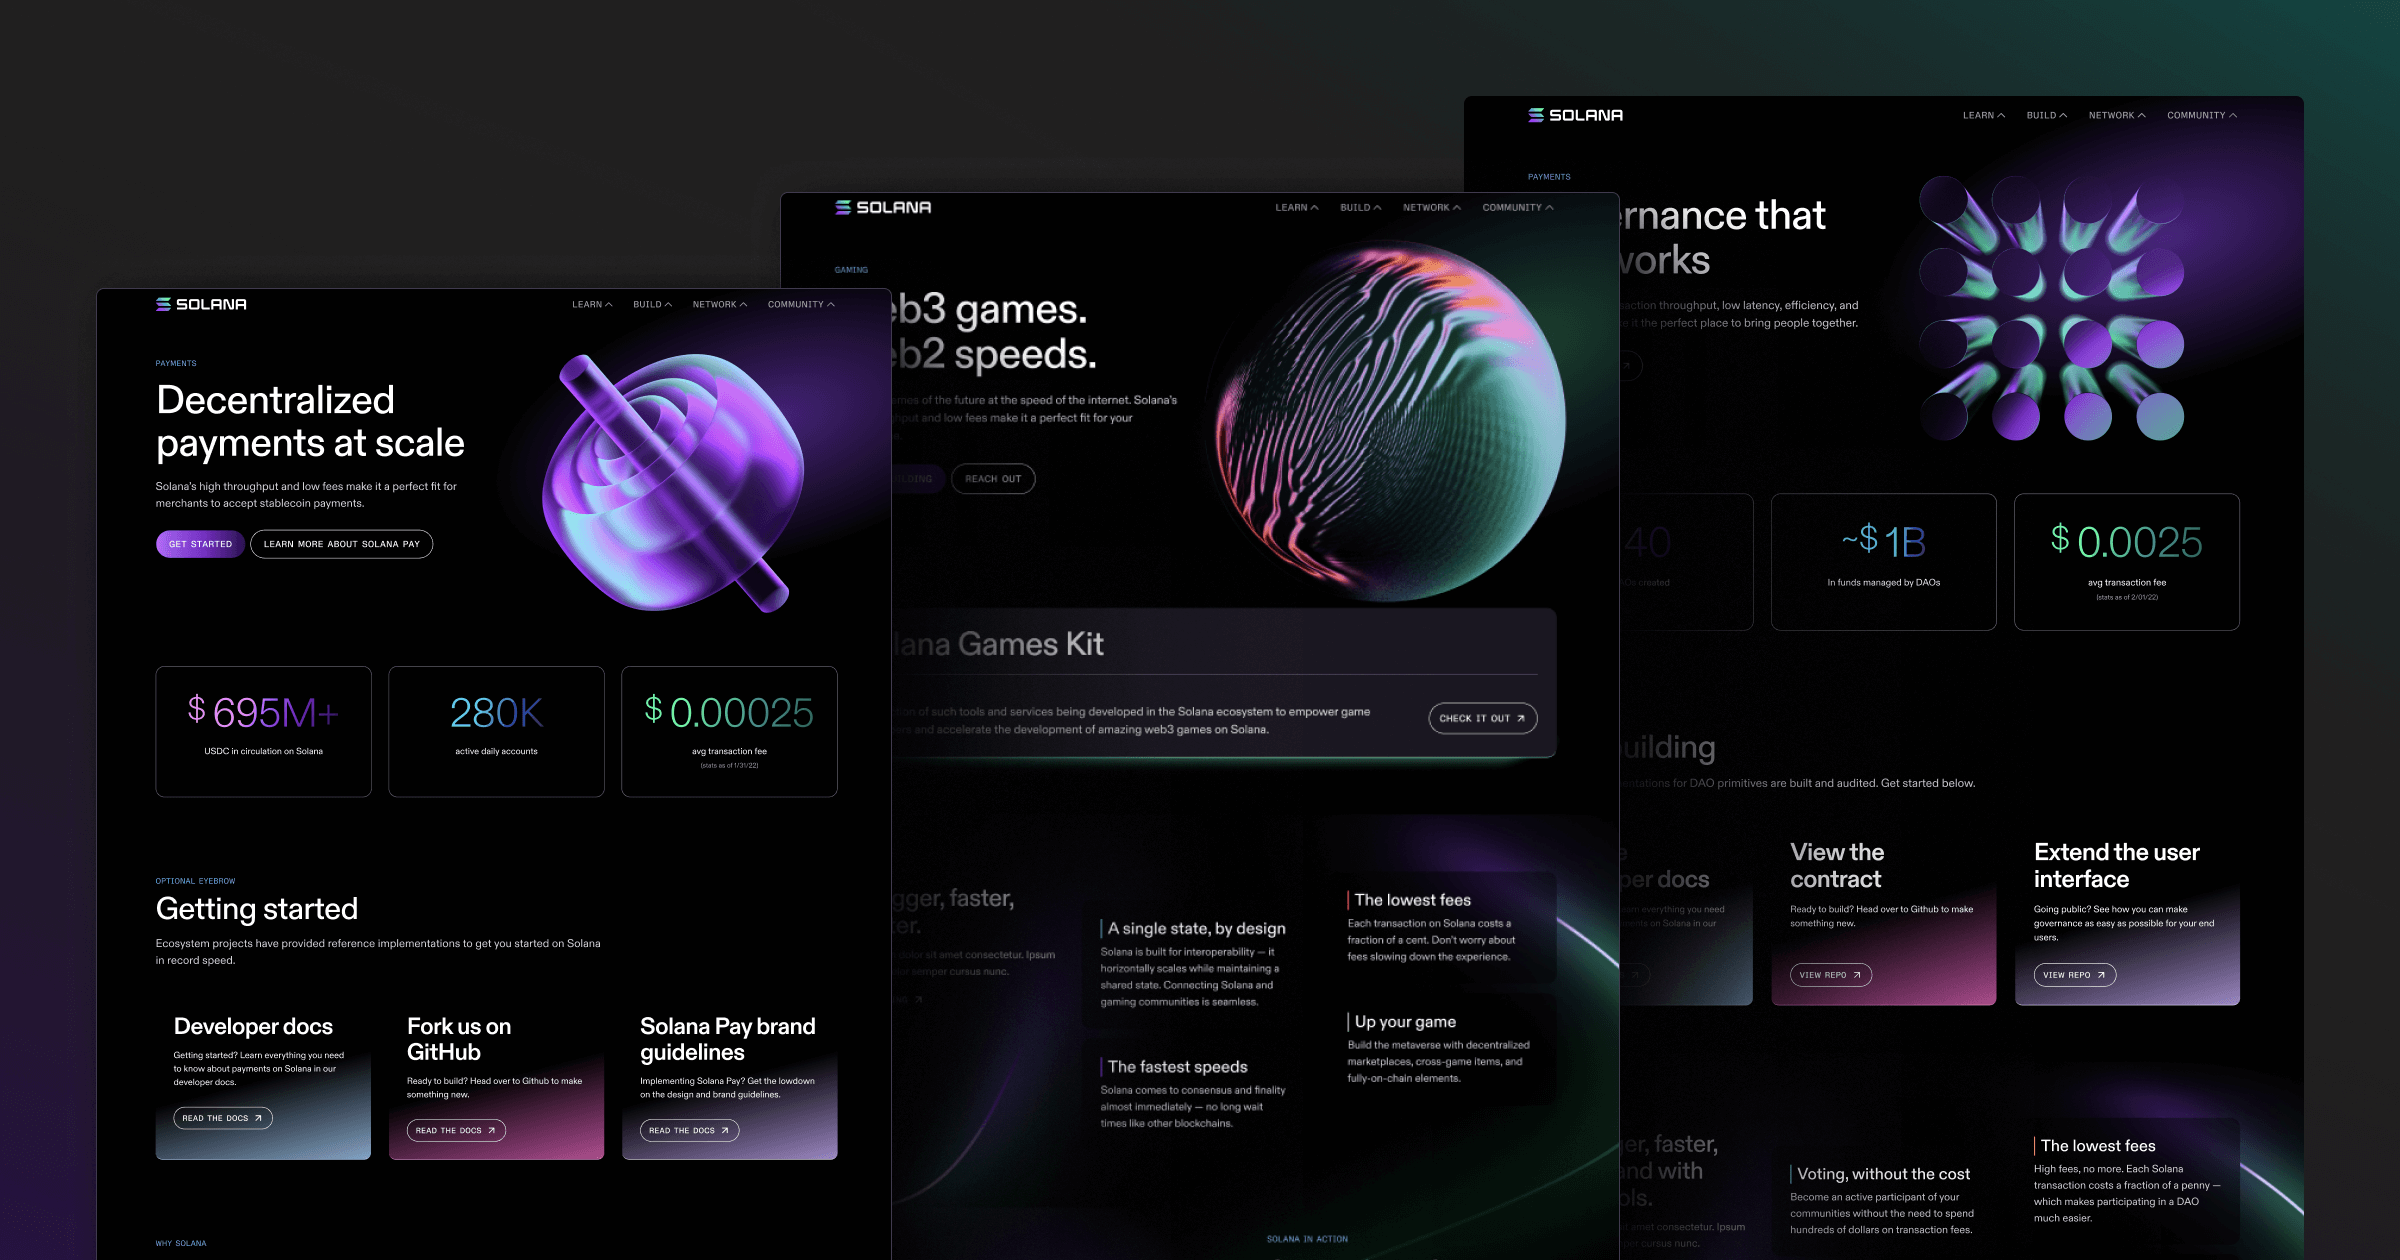Image resolution: width=2400 pixels, height=1260 pixels.
Task: Click the arrow icon on Extend the user interface VIEW REPO
Action: (2100, 975)
